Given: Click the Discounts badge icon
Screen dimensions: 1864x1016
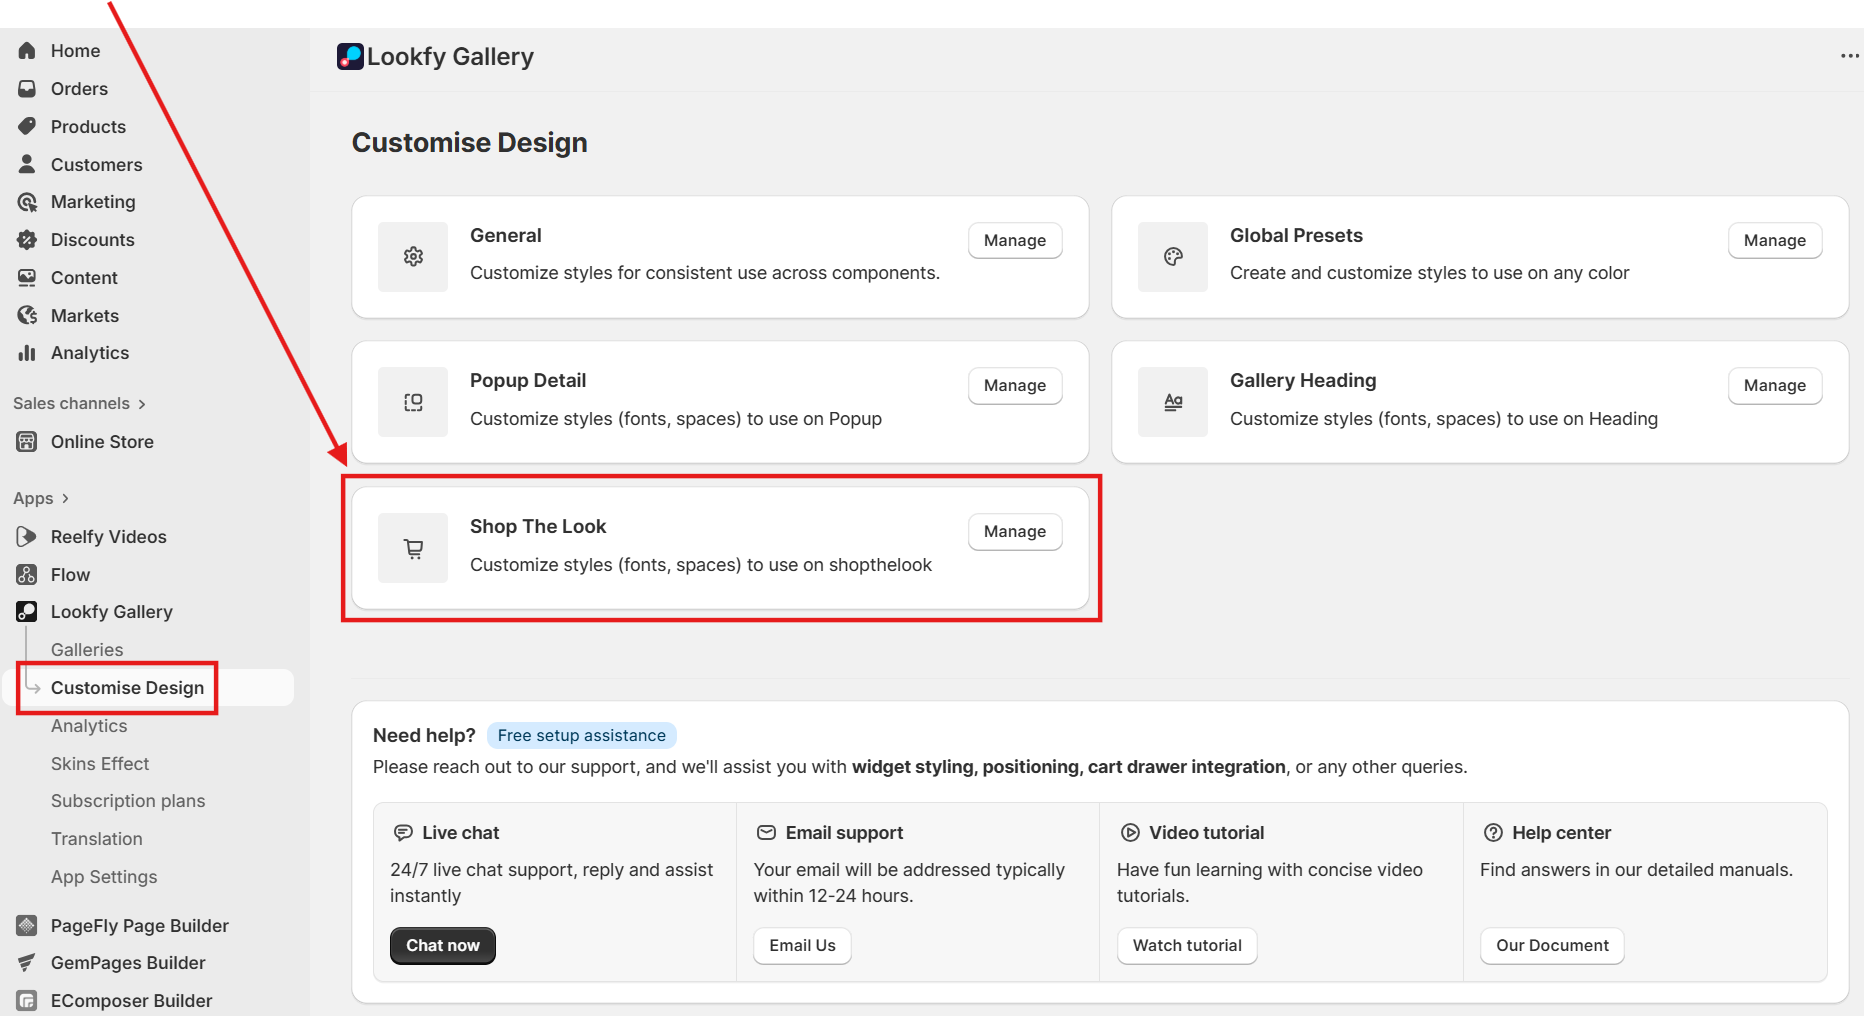Looking at the screenshot, I should (x=27, y=240).
